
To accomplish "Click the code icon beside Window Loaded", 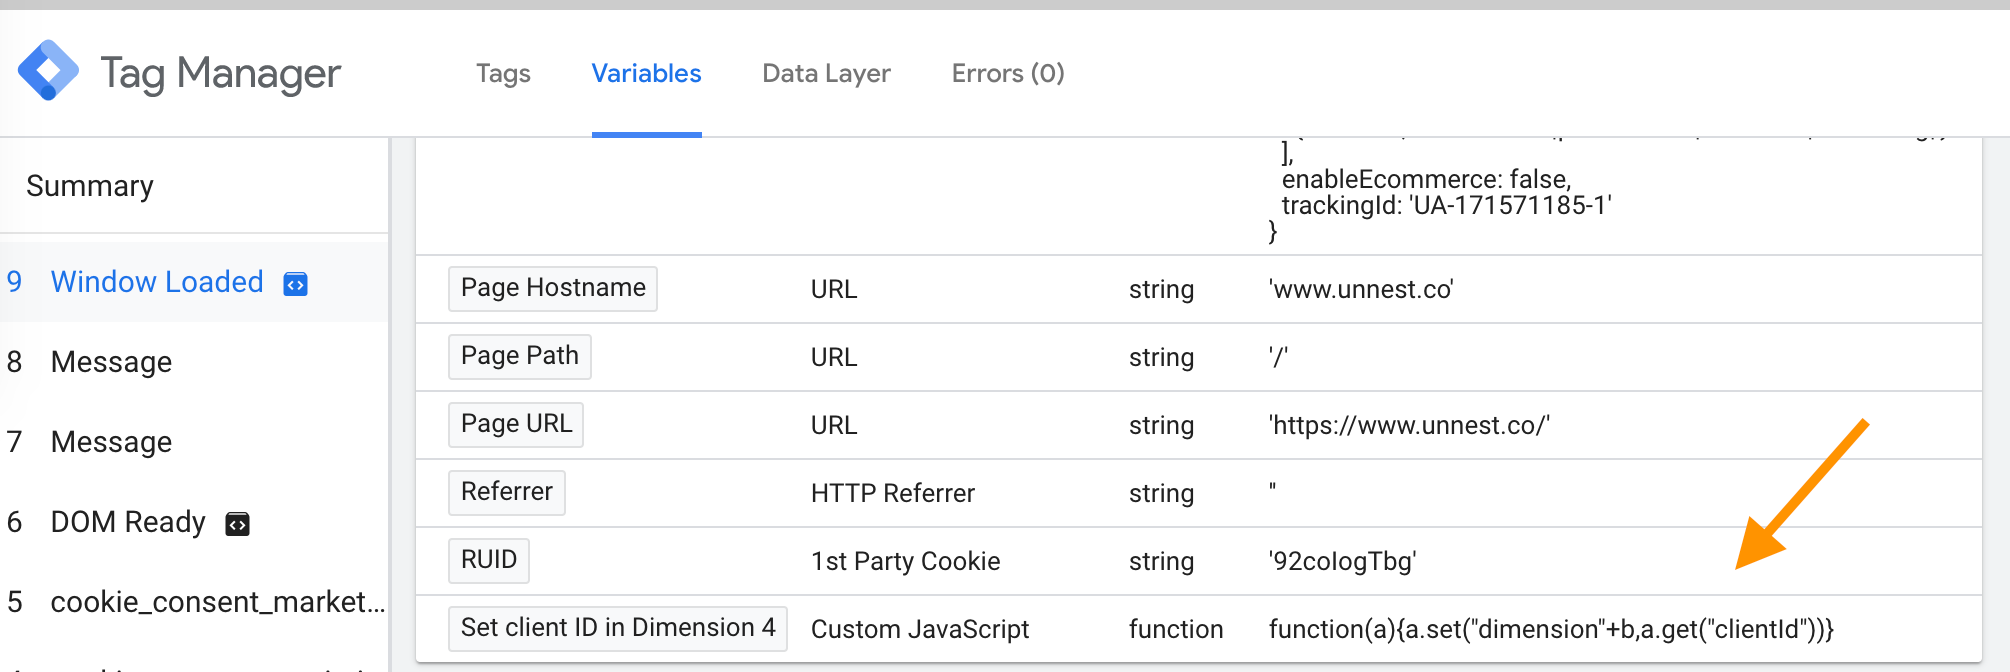I will 296,284.
